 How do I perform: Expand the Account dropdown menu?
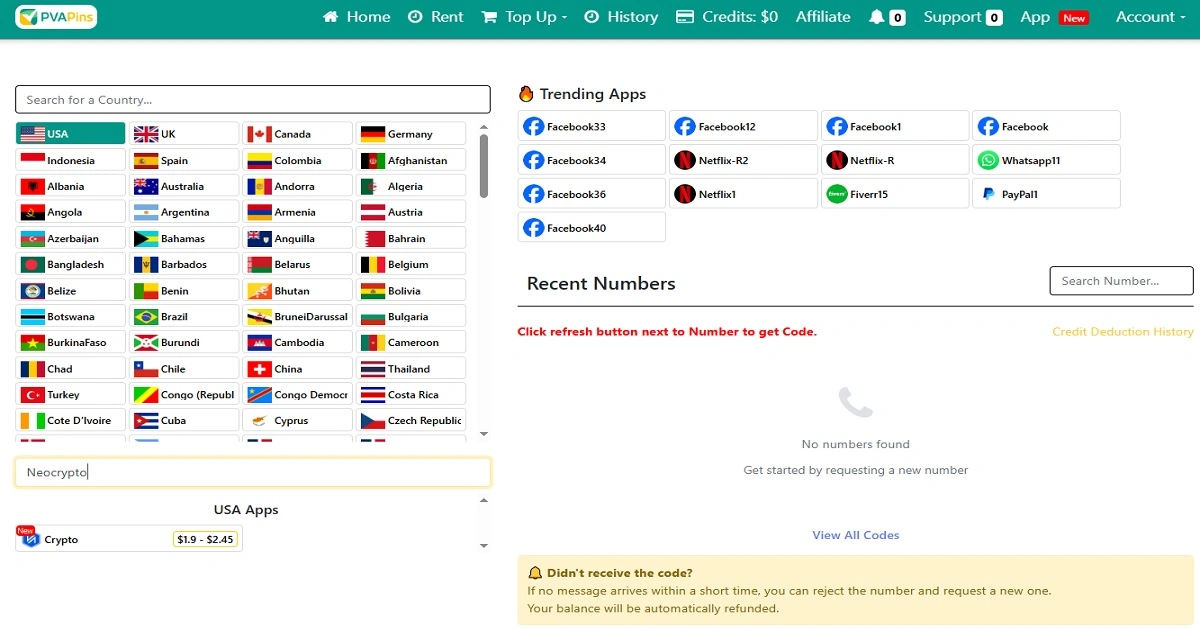1150,17
